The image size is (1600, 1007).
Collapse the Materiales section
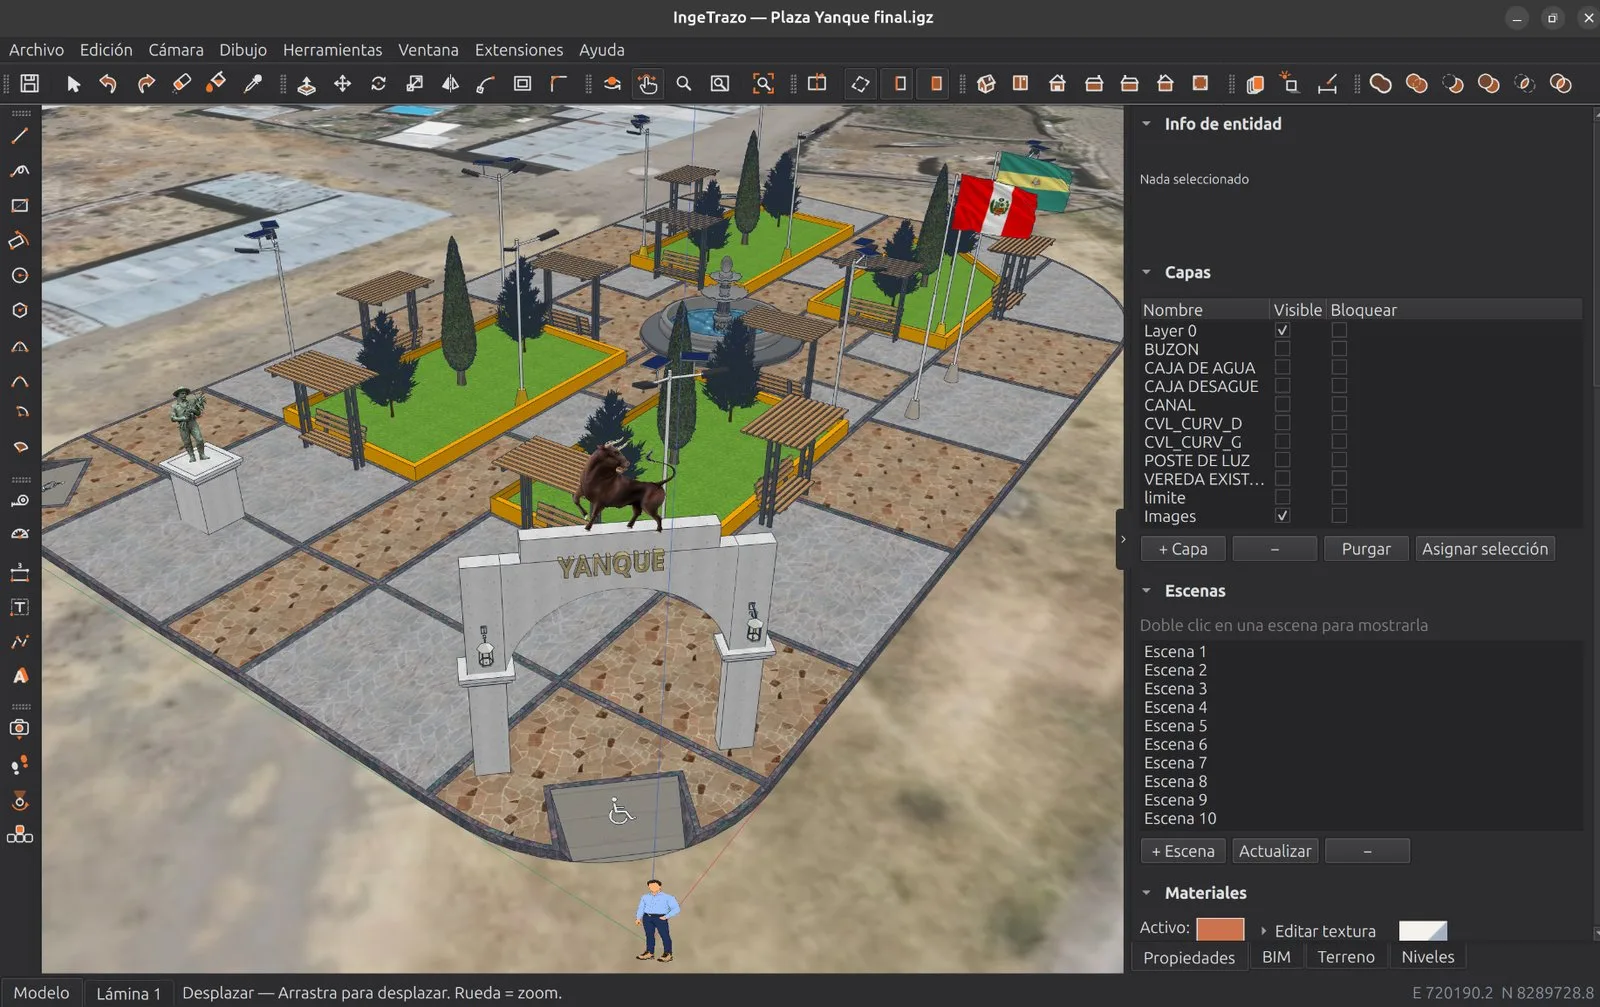click(1146, 893)
